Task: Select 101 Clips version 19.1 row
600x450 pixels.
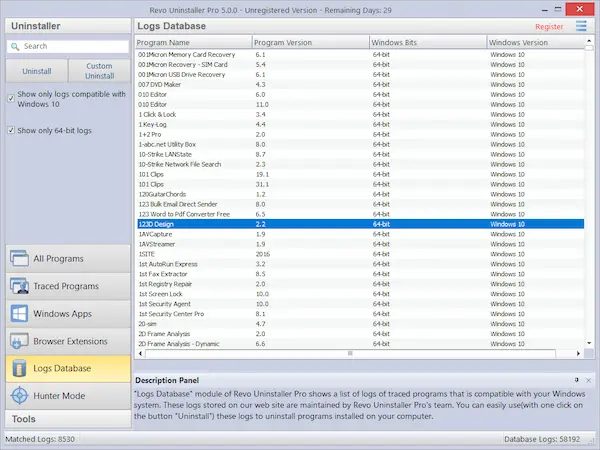Action: pyautogui.click(x=360, y=174)
